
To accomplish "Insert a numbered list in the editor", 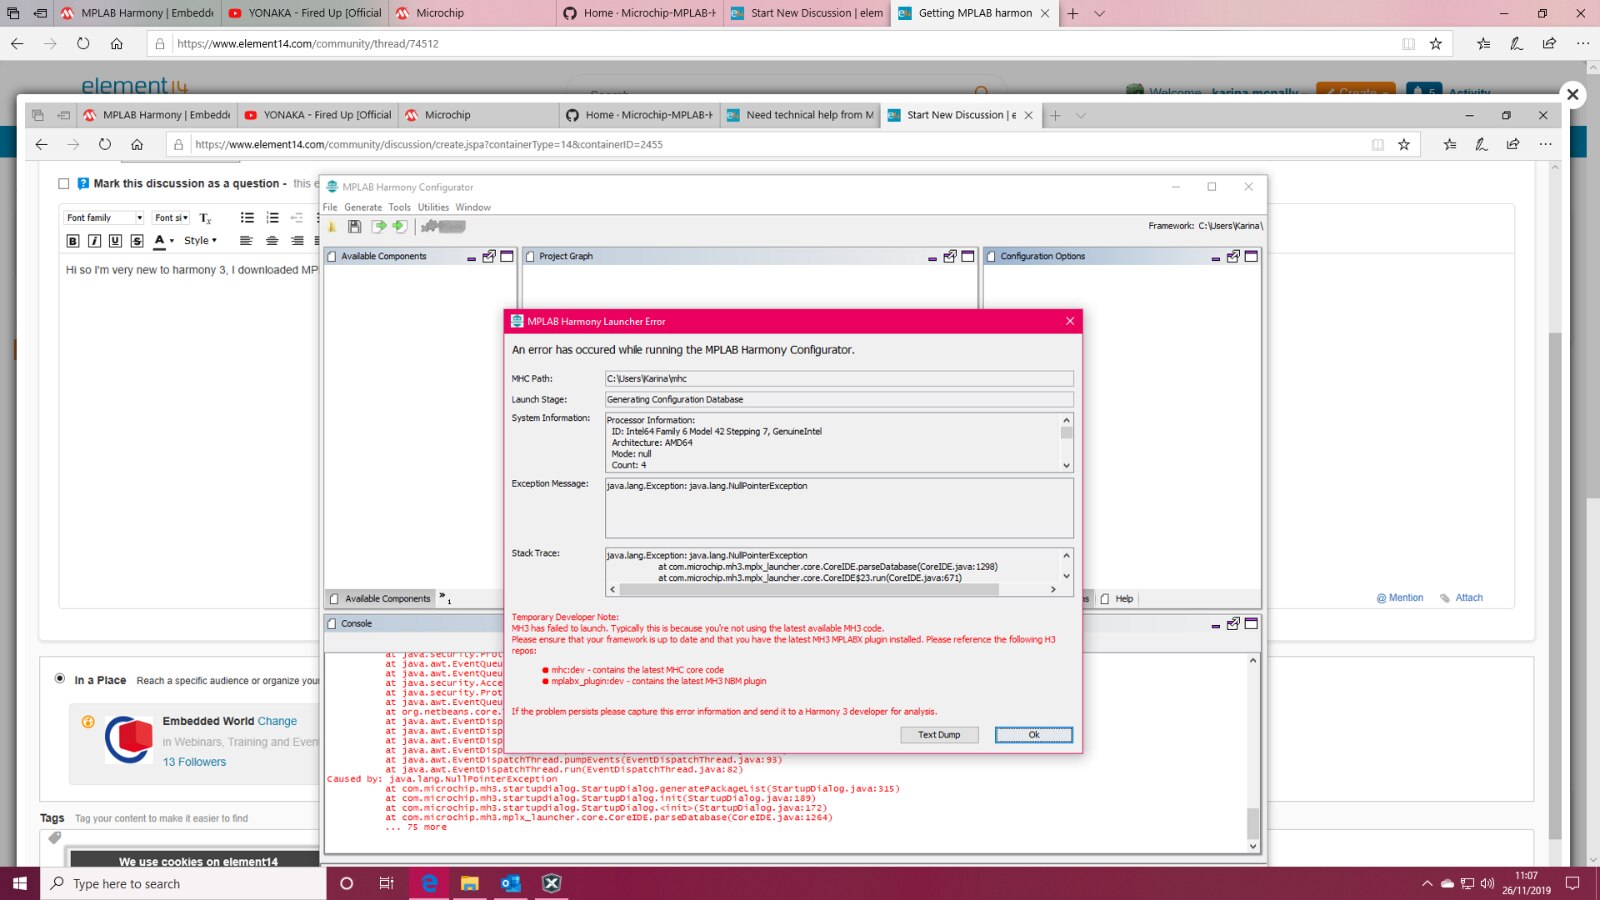I will 272,218.
